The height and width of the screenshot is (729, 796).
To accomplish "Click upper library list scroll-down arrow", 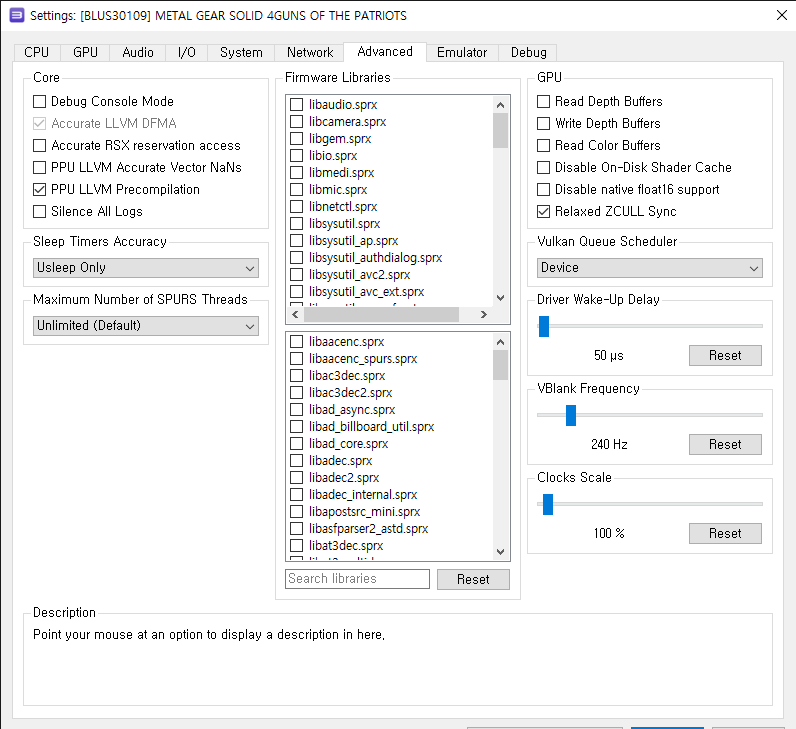I will [x=500, y=298].
